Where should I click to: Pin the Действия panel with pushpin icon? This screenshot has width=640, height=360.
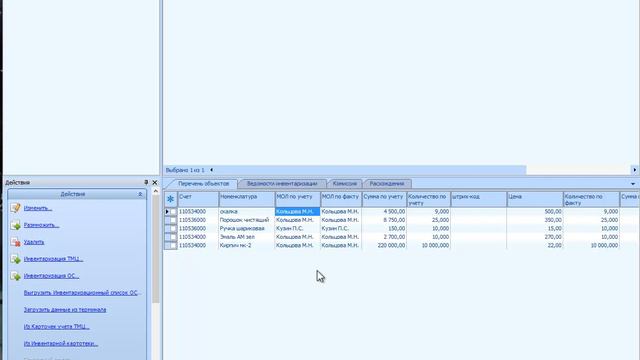pos(146,182)
